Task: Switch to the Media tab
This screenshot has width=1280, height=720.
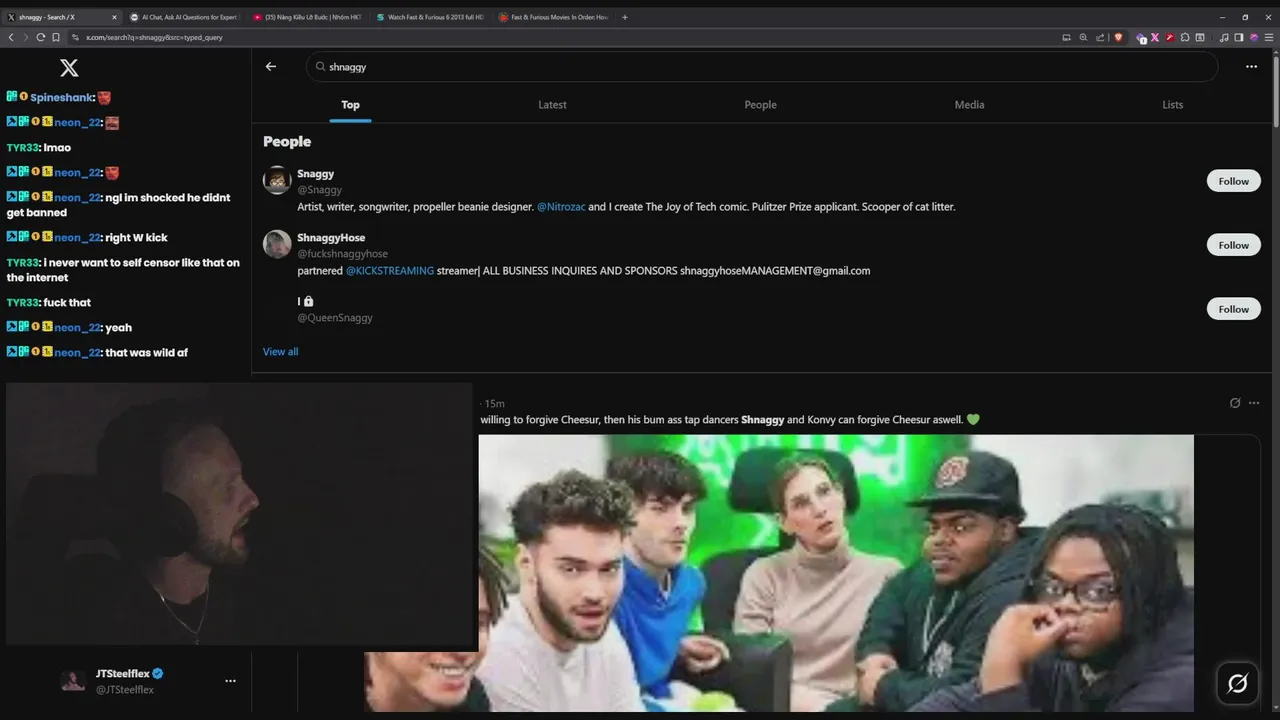Action: coord(969,104)
